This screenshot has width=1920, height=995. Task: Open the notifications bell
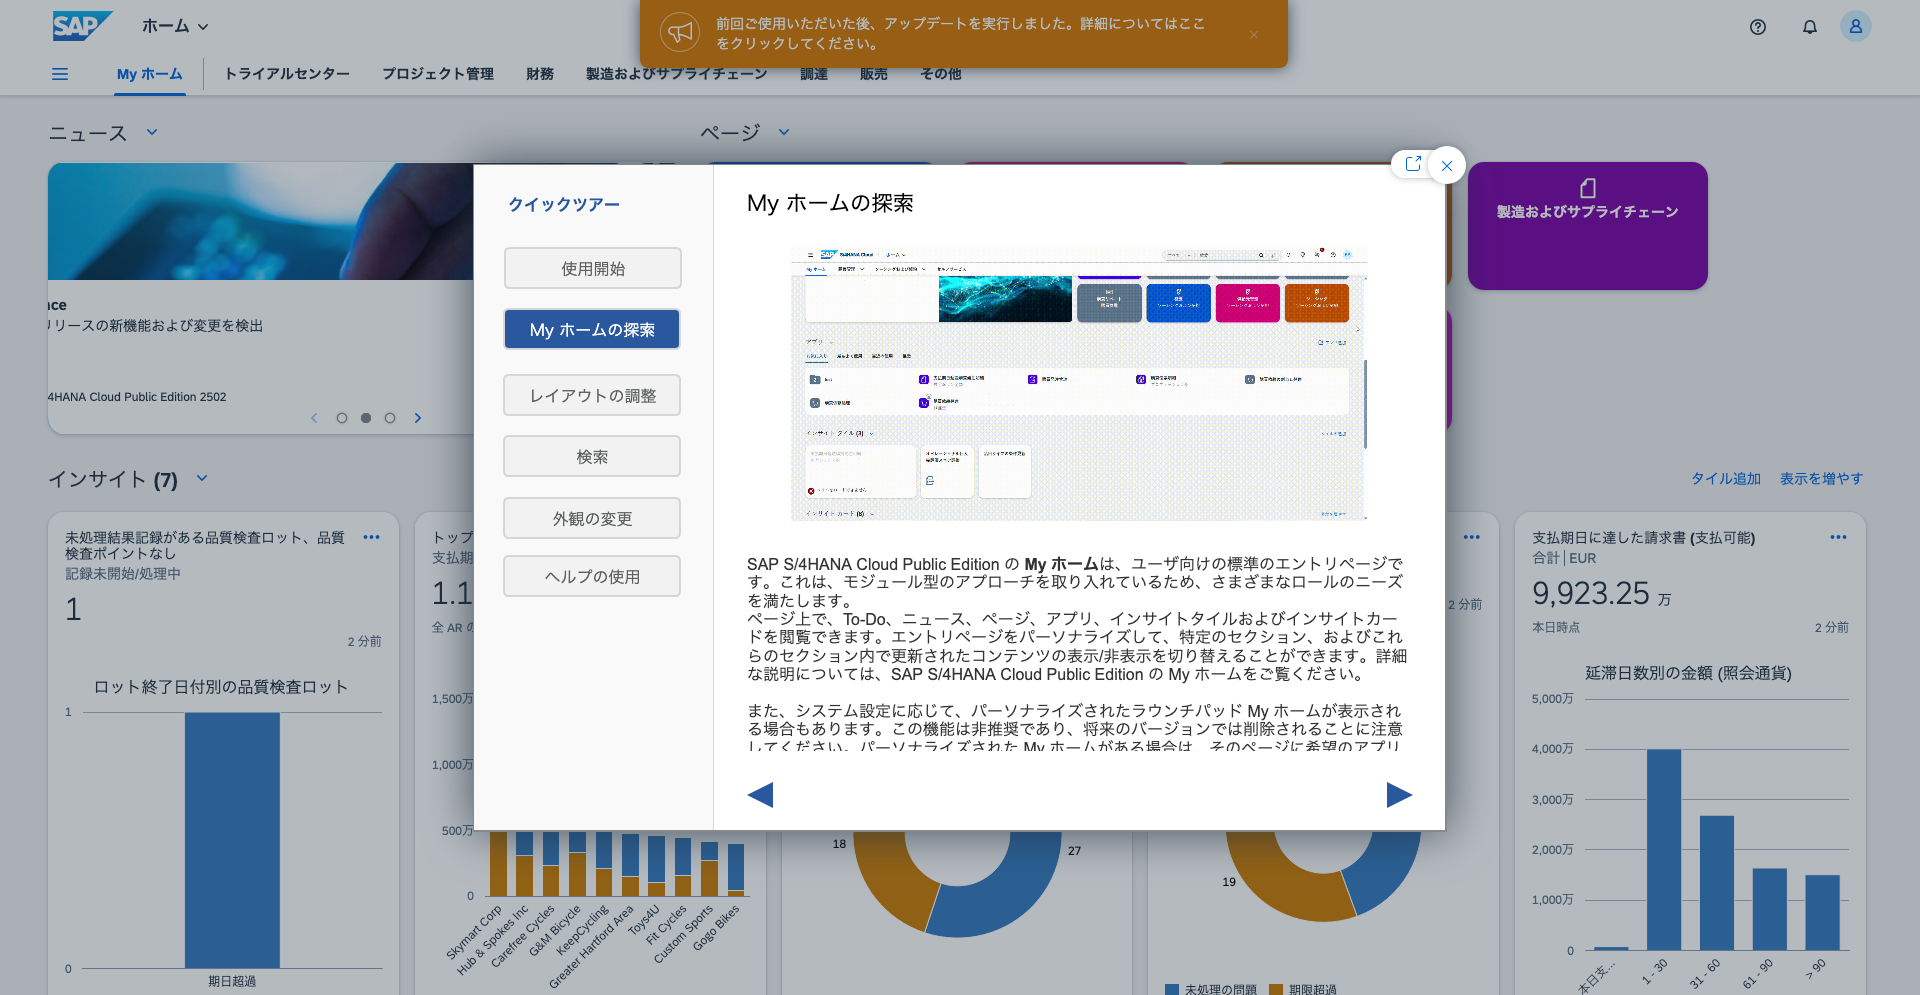click(1810, 27)
